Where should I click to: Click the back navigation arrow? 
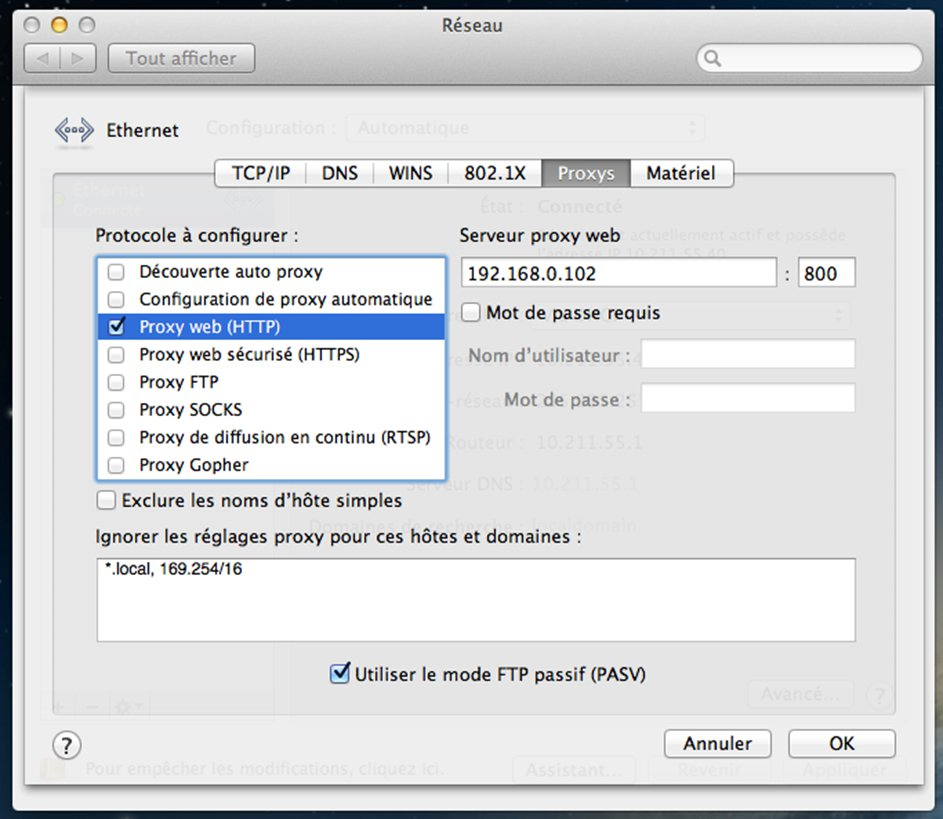(42, 58)
